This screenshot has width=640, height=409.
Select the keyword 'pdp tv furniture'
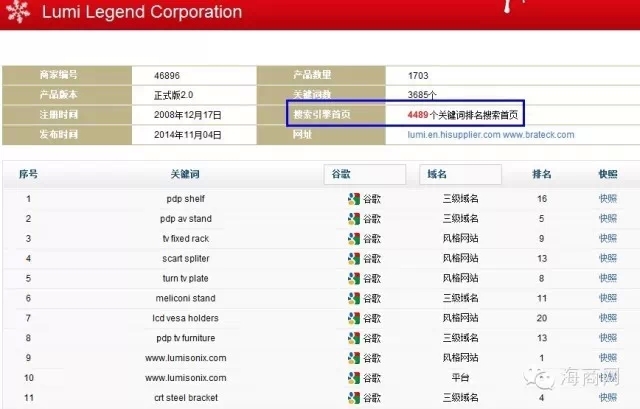point(186,338)
